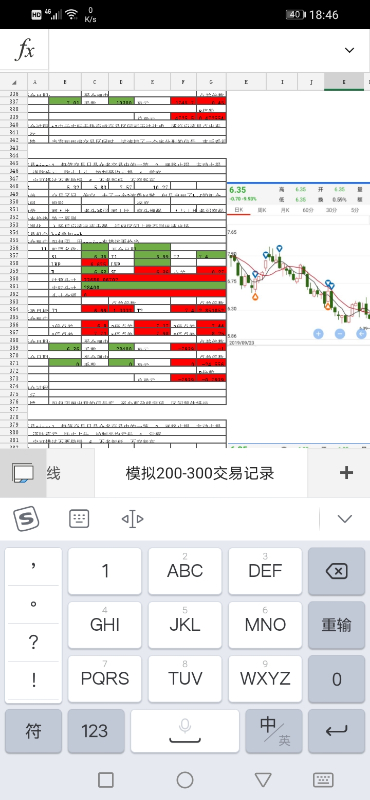Tap the select-all corner of the spreadsheet grid
370x800 pixels.
click(14, 82)
